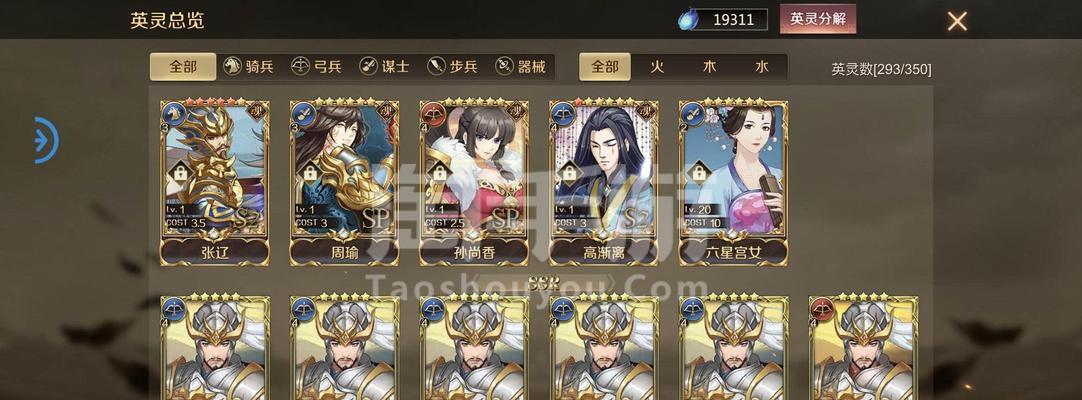Image resolution: width=1082 pixels, height=400 pixels.
Task: Select the 全部 element filter tab
Action: click(604, 67)
